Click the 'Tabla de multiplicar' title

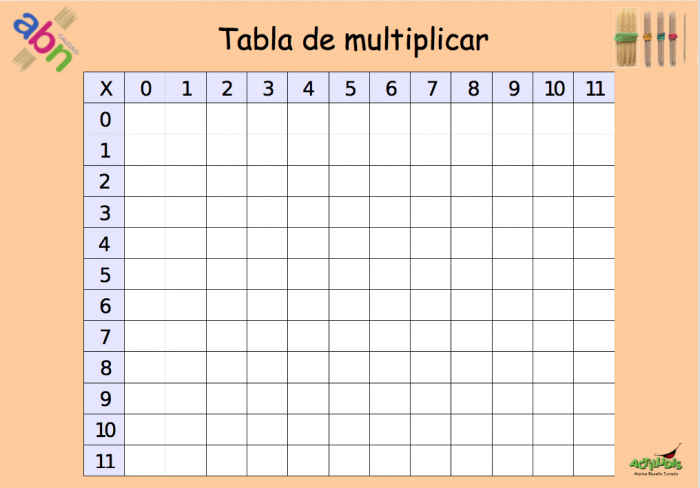tap(353, 40)
